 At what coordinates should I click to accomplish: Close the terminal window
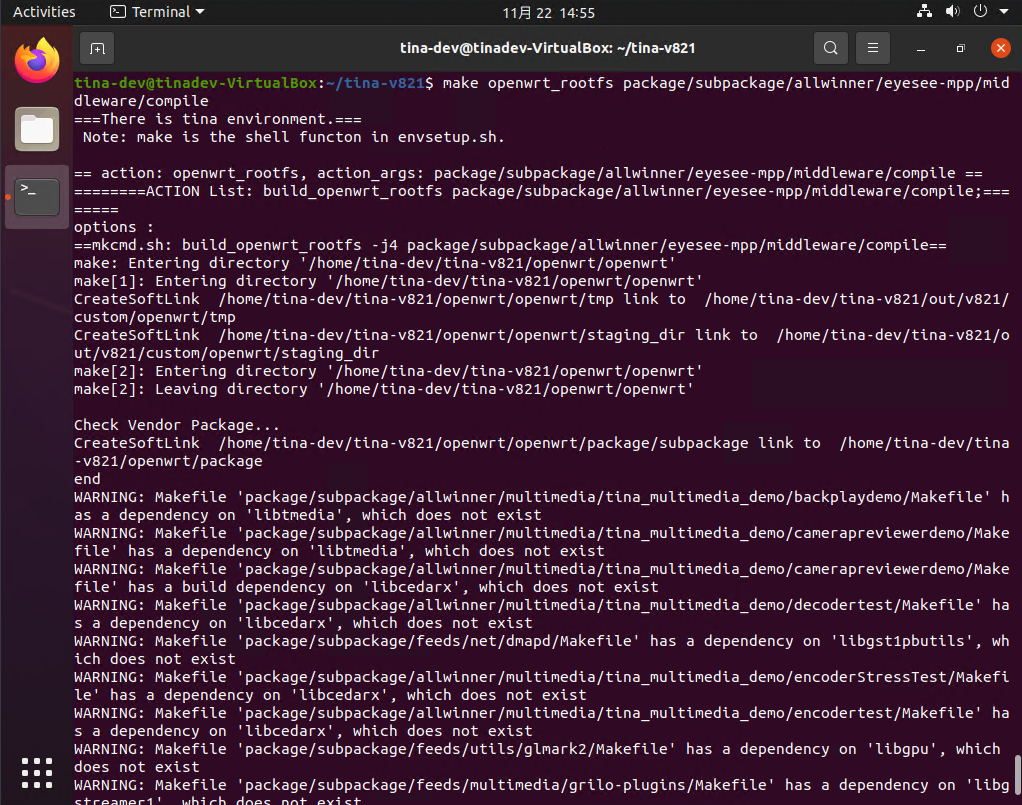click(x=1000, y=48)
